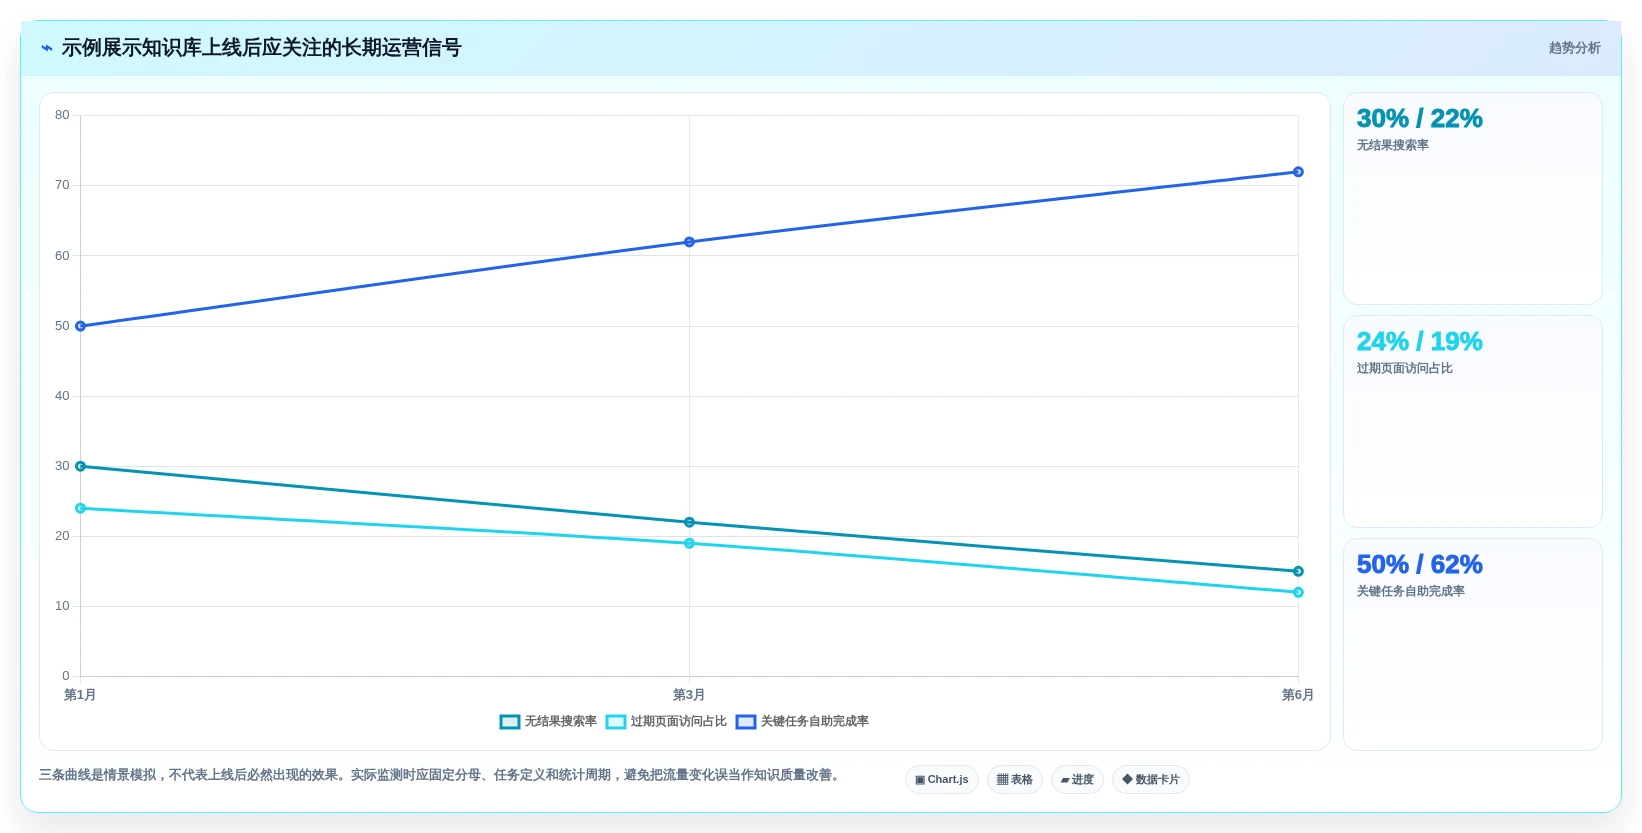Click the "24% / 19%" value in the KPI card
1642x833 pixels.
tap(1419, 342)
